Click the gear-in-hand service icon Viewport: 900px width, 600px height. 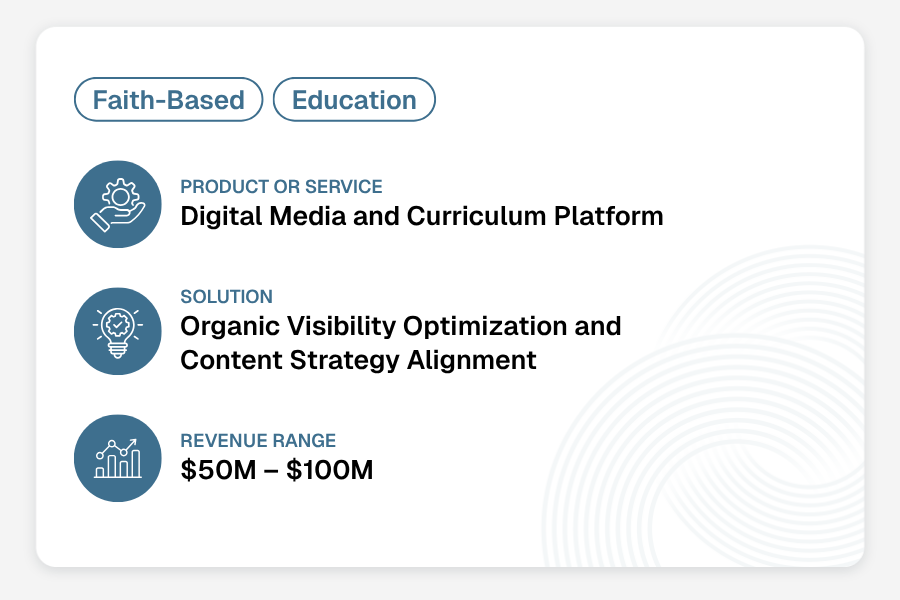point(118,204)
